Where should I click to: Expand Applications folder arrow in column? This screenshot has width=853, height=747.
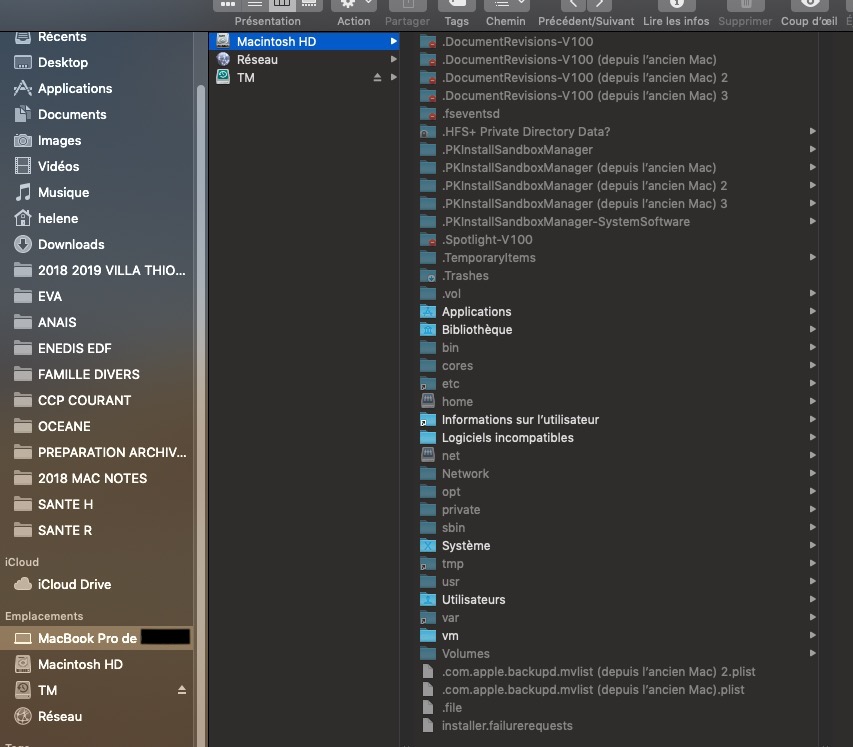pyautogui.click(x=812, y=311)
